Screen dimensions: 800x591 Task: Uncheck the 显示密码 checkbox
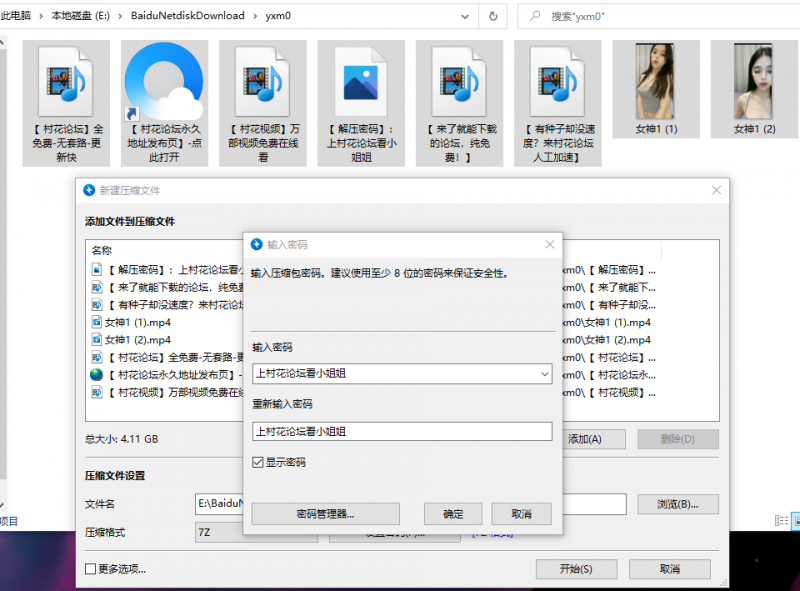258,463
